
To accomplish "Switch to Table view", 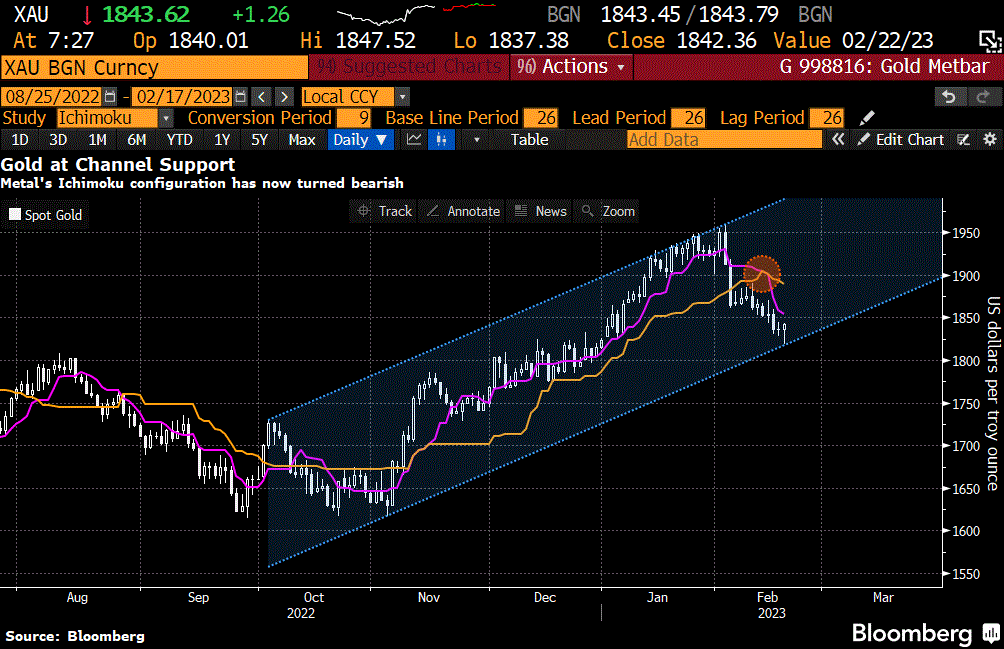I will coord(529,140).
